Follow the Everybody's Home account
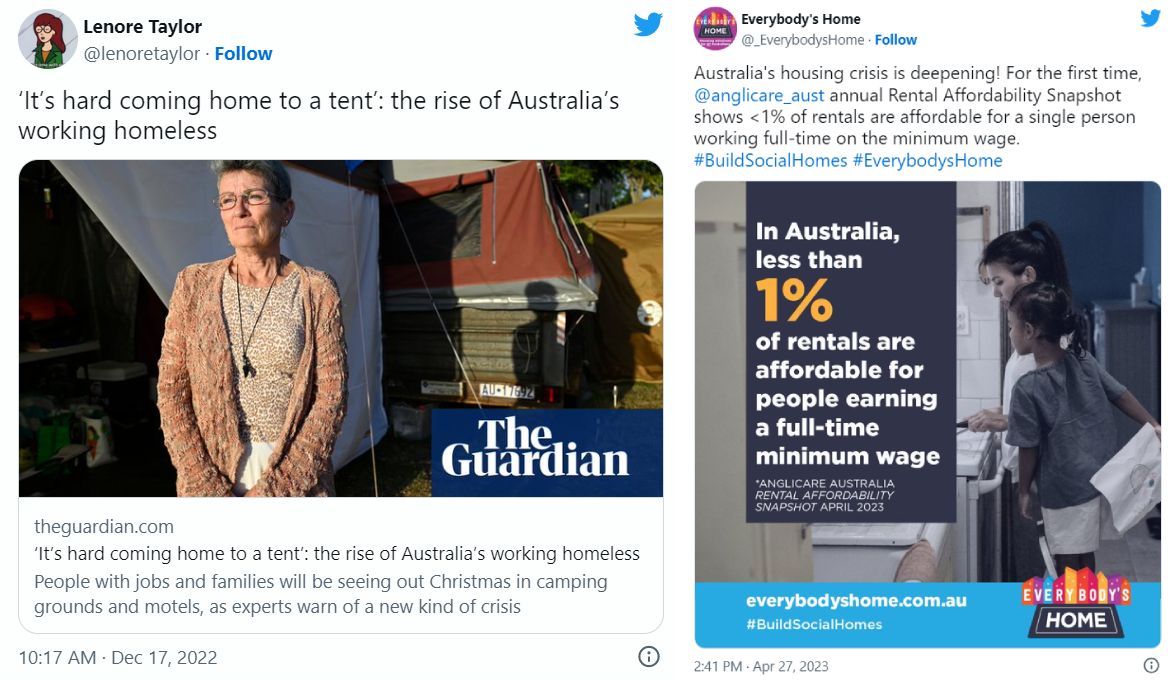The height and width of the screenshot is (686, 1176). [x=896, y=40]
